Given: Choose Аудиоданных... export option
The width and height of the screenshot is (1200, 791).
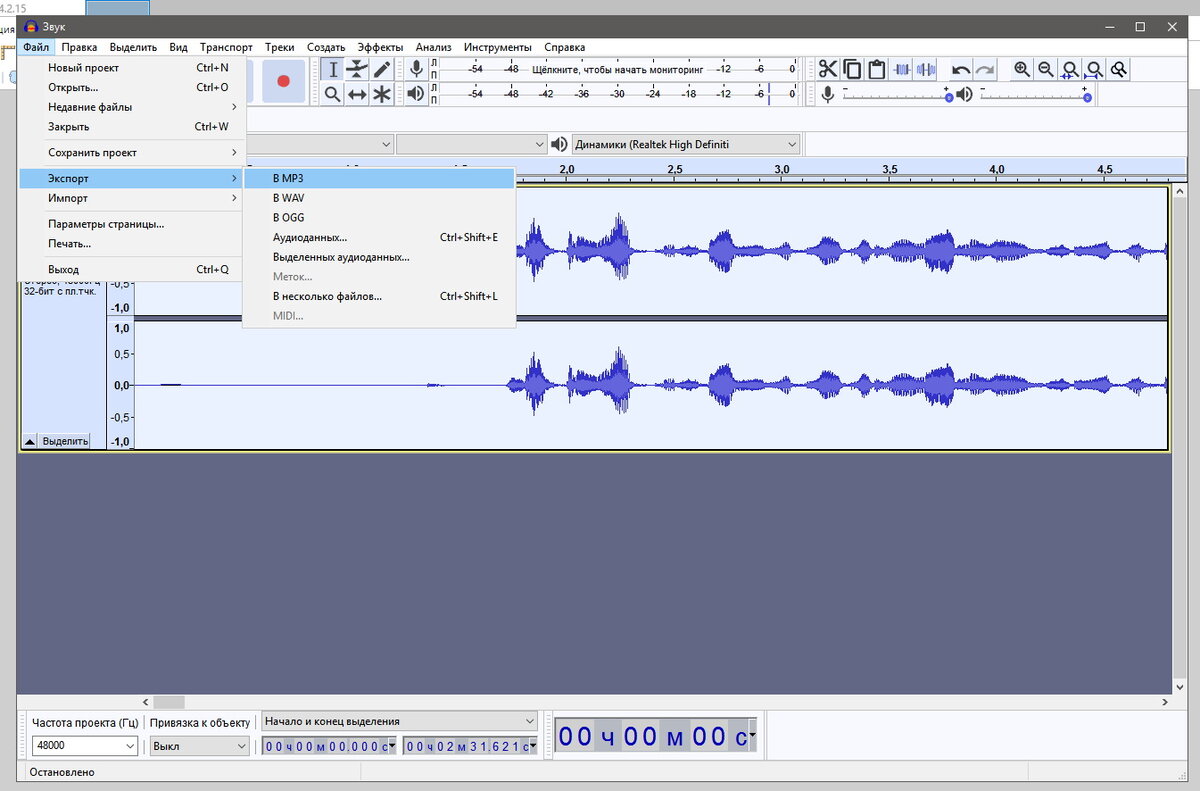Looking at the screenshot, I should (379, 237).
